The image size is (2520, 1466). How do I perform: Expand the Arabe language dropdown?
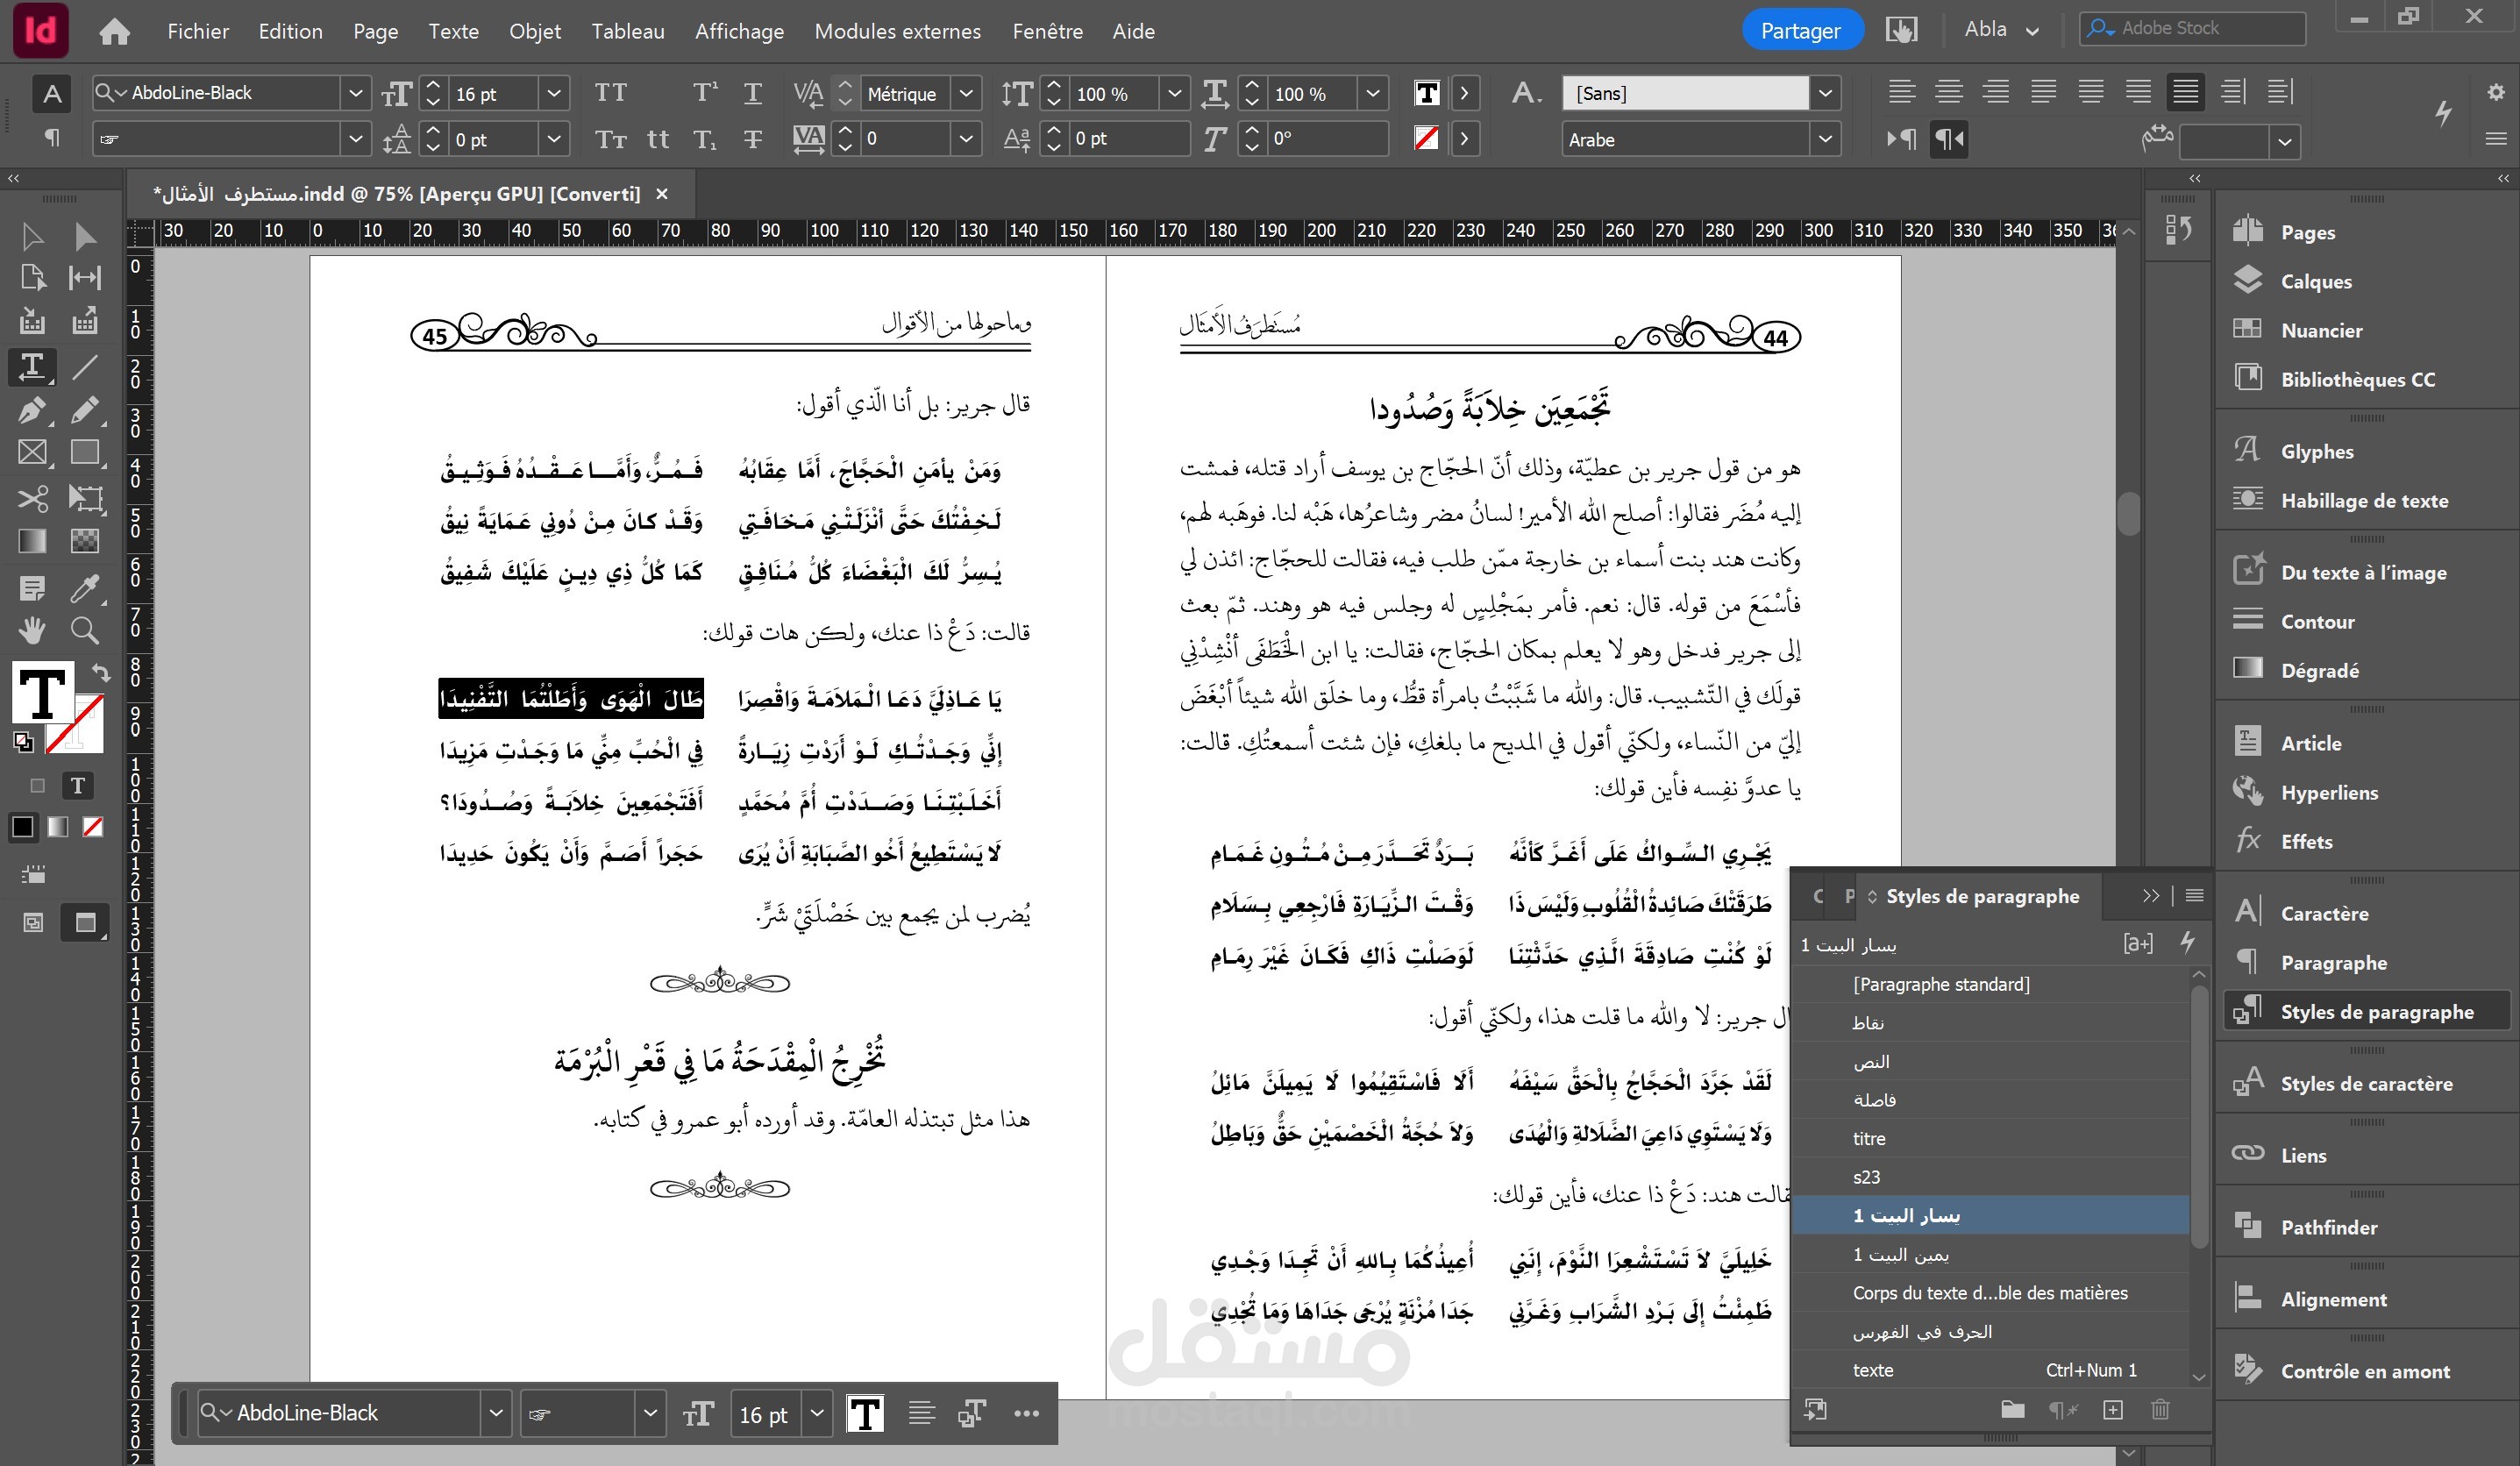coord(1825,139)
